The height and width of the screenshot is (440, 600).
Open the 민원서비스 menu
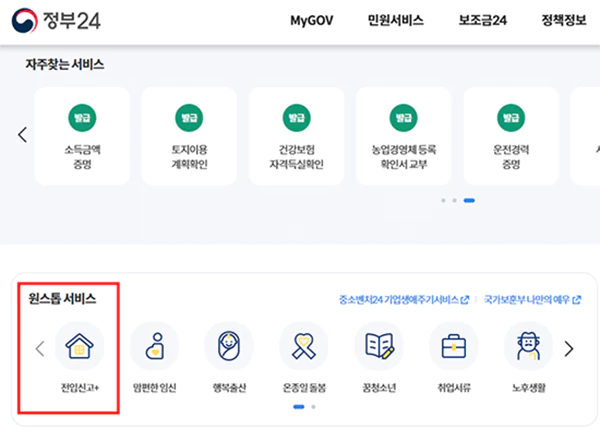click(x=395, y=20)
